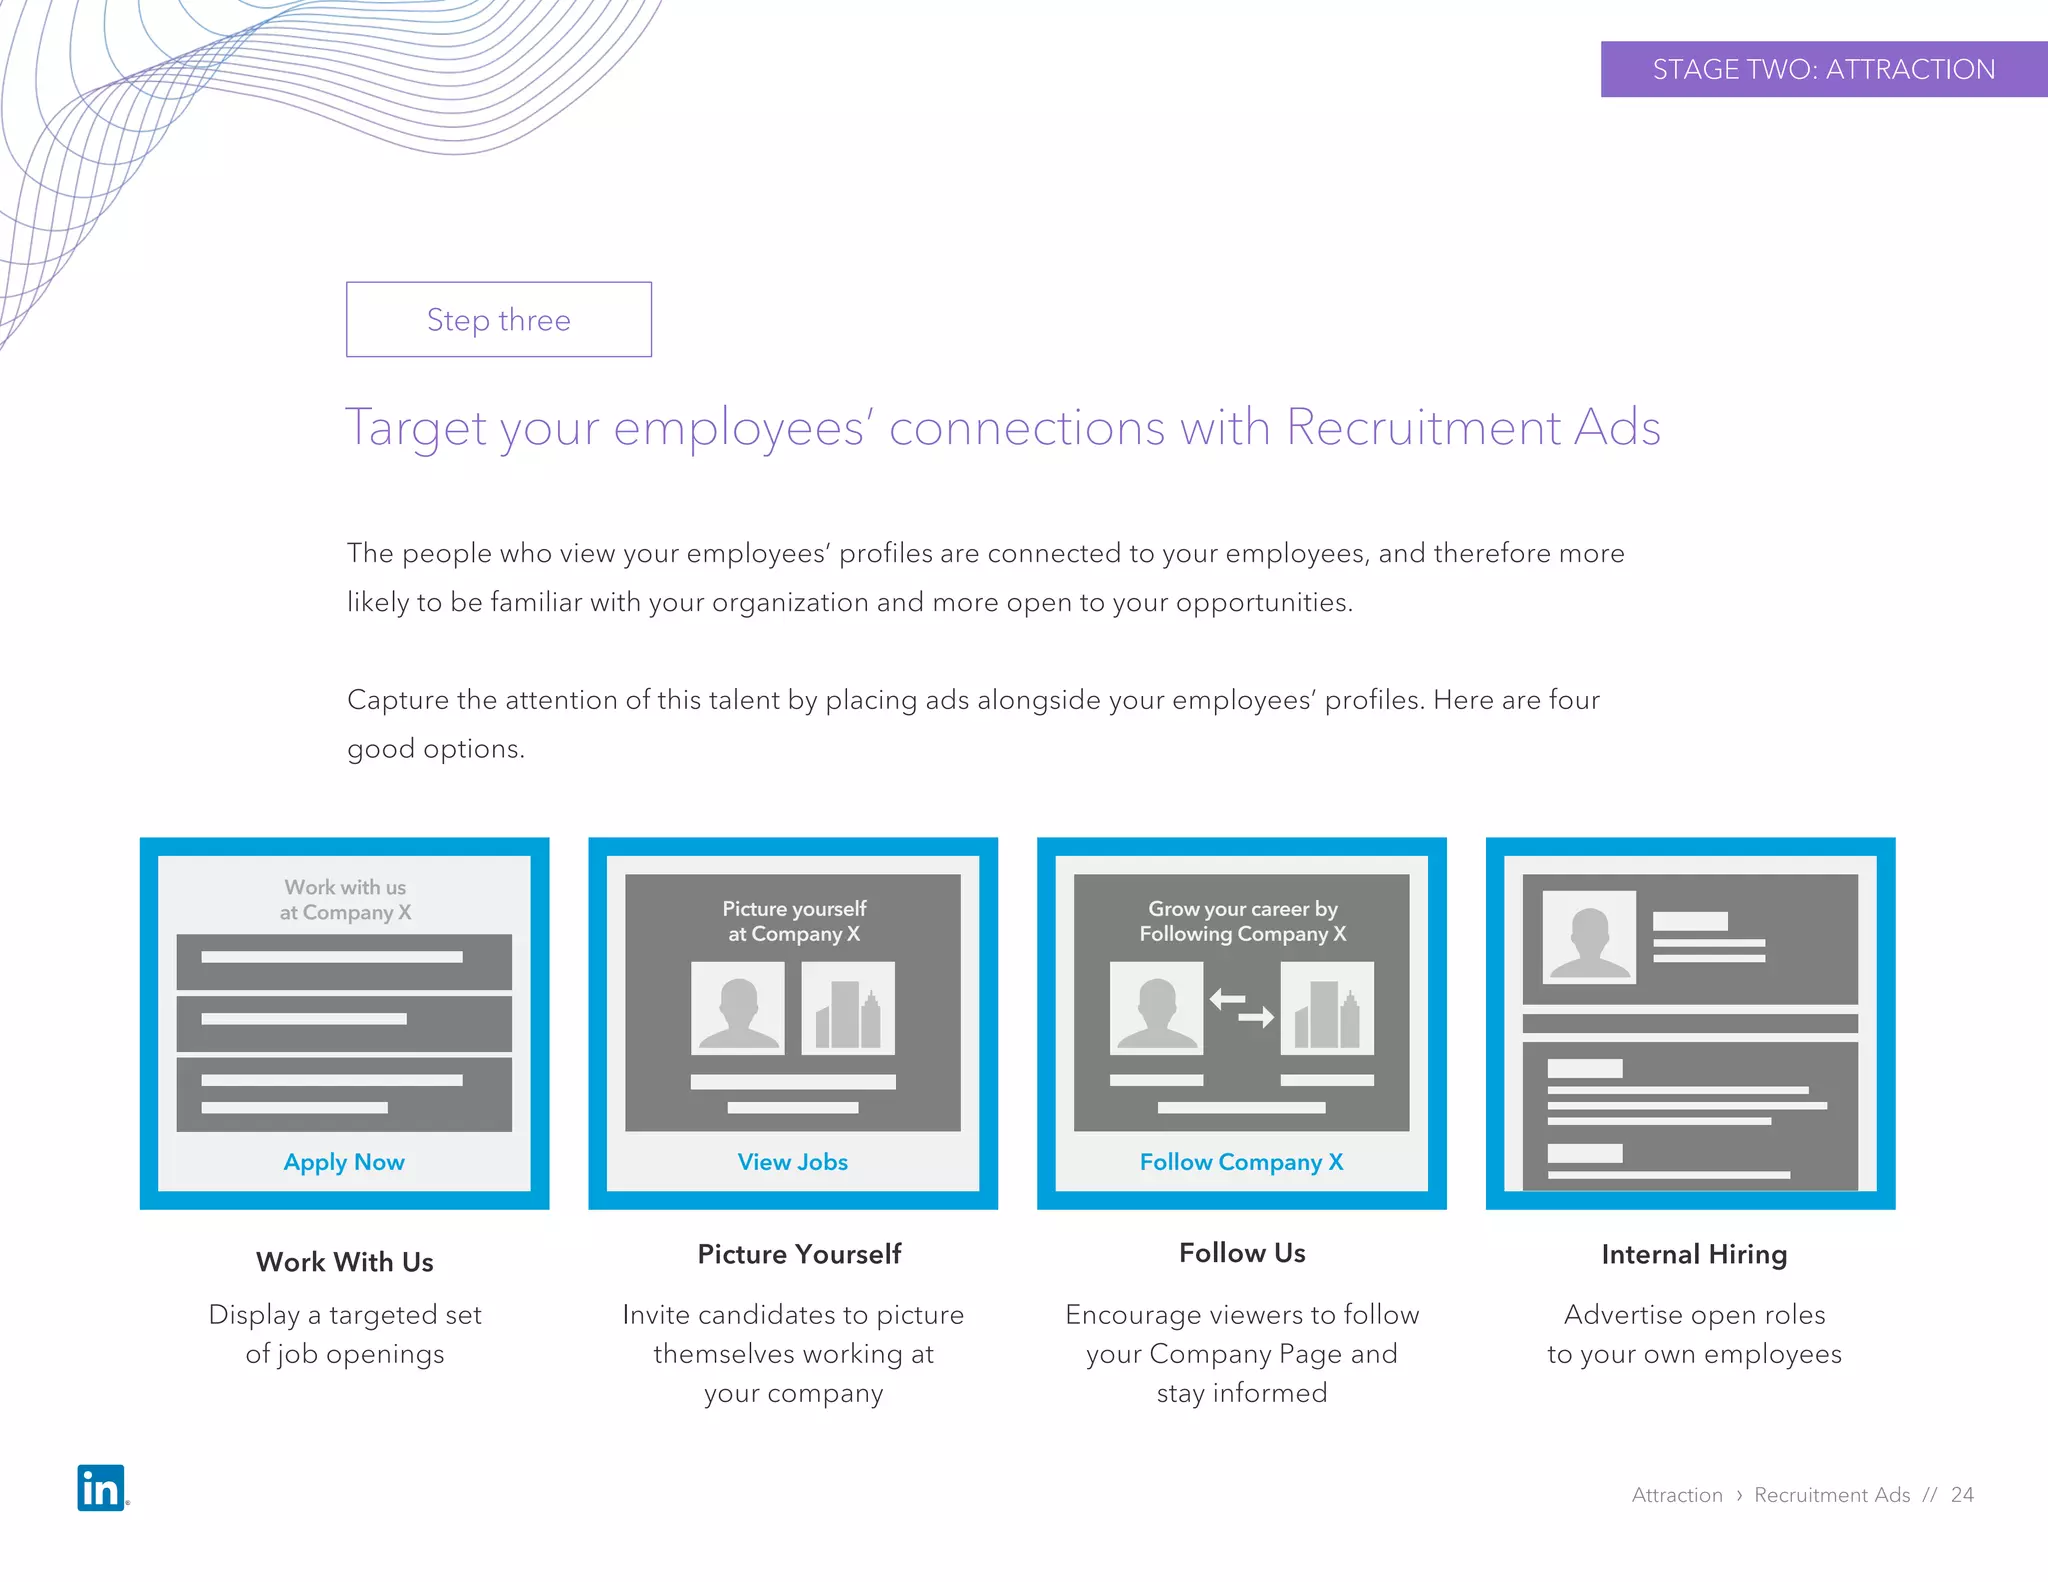The width and height of the screenshot is (2048, 1582).
Task: Click the building icon in Follow Us ad
Action: coord(1327,1008)
